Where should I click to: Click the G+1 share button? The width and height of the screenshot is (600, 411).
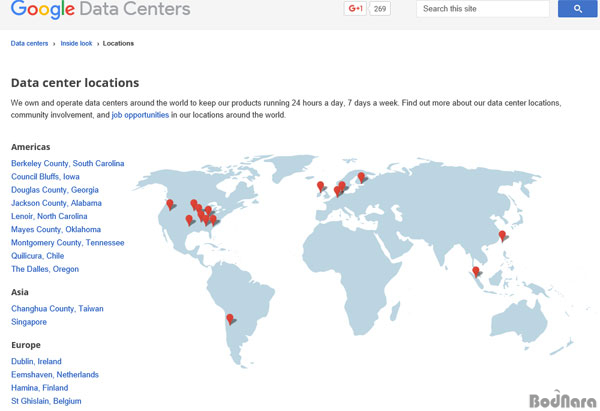pyautogui.click(x=355, y=8)
